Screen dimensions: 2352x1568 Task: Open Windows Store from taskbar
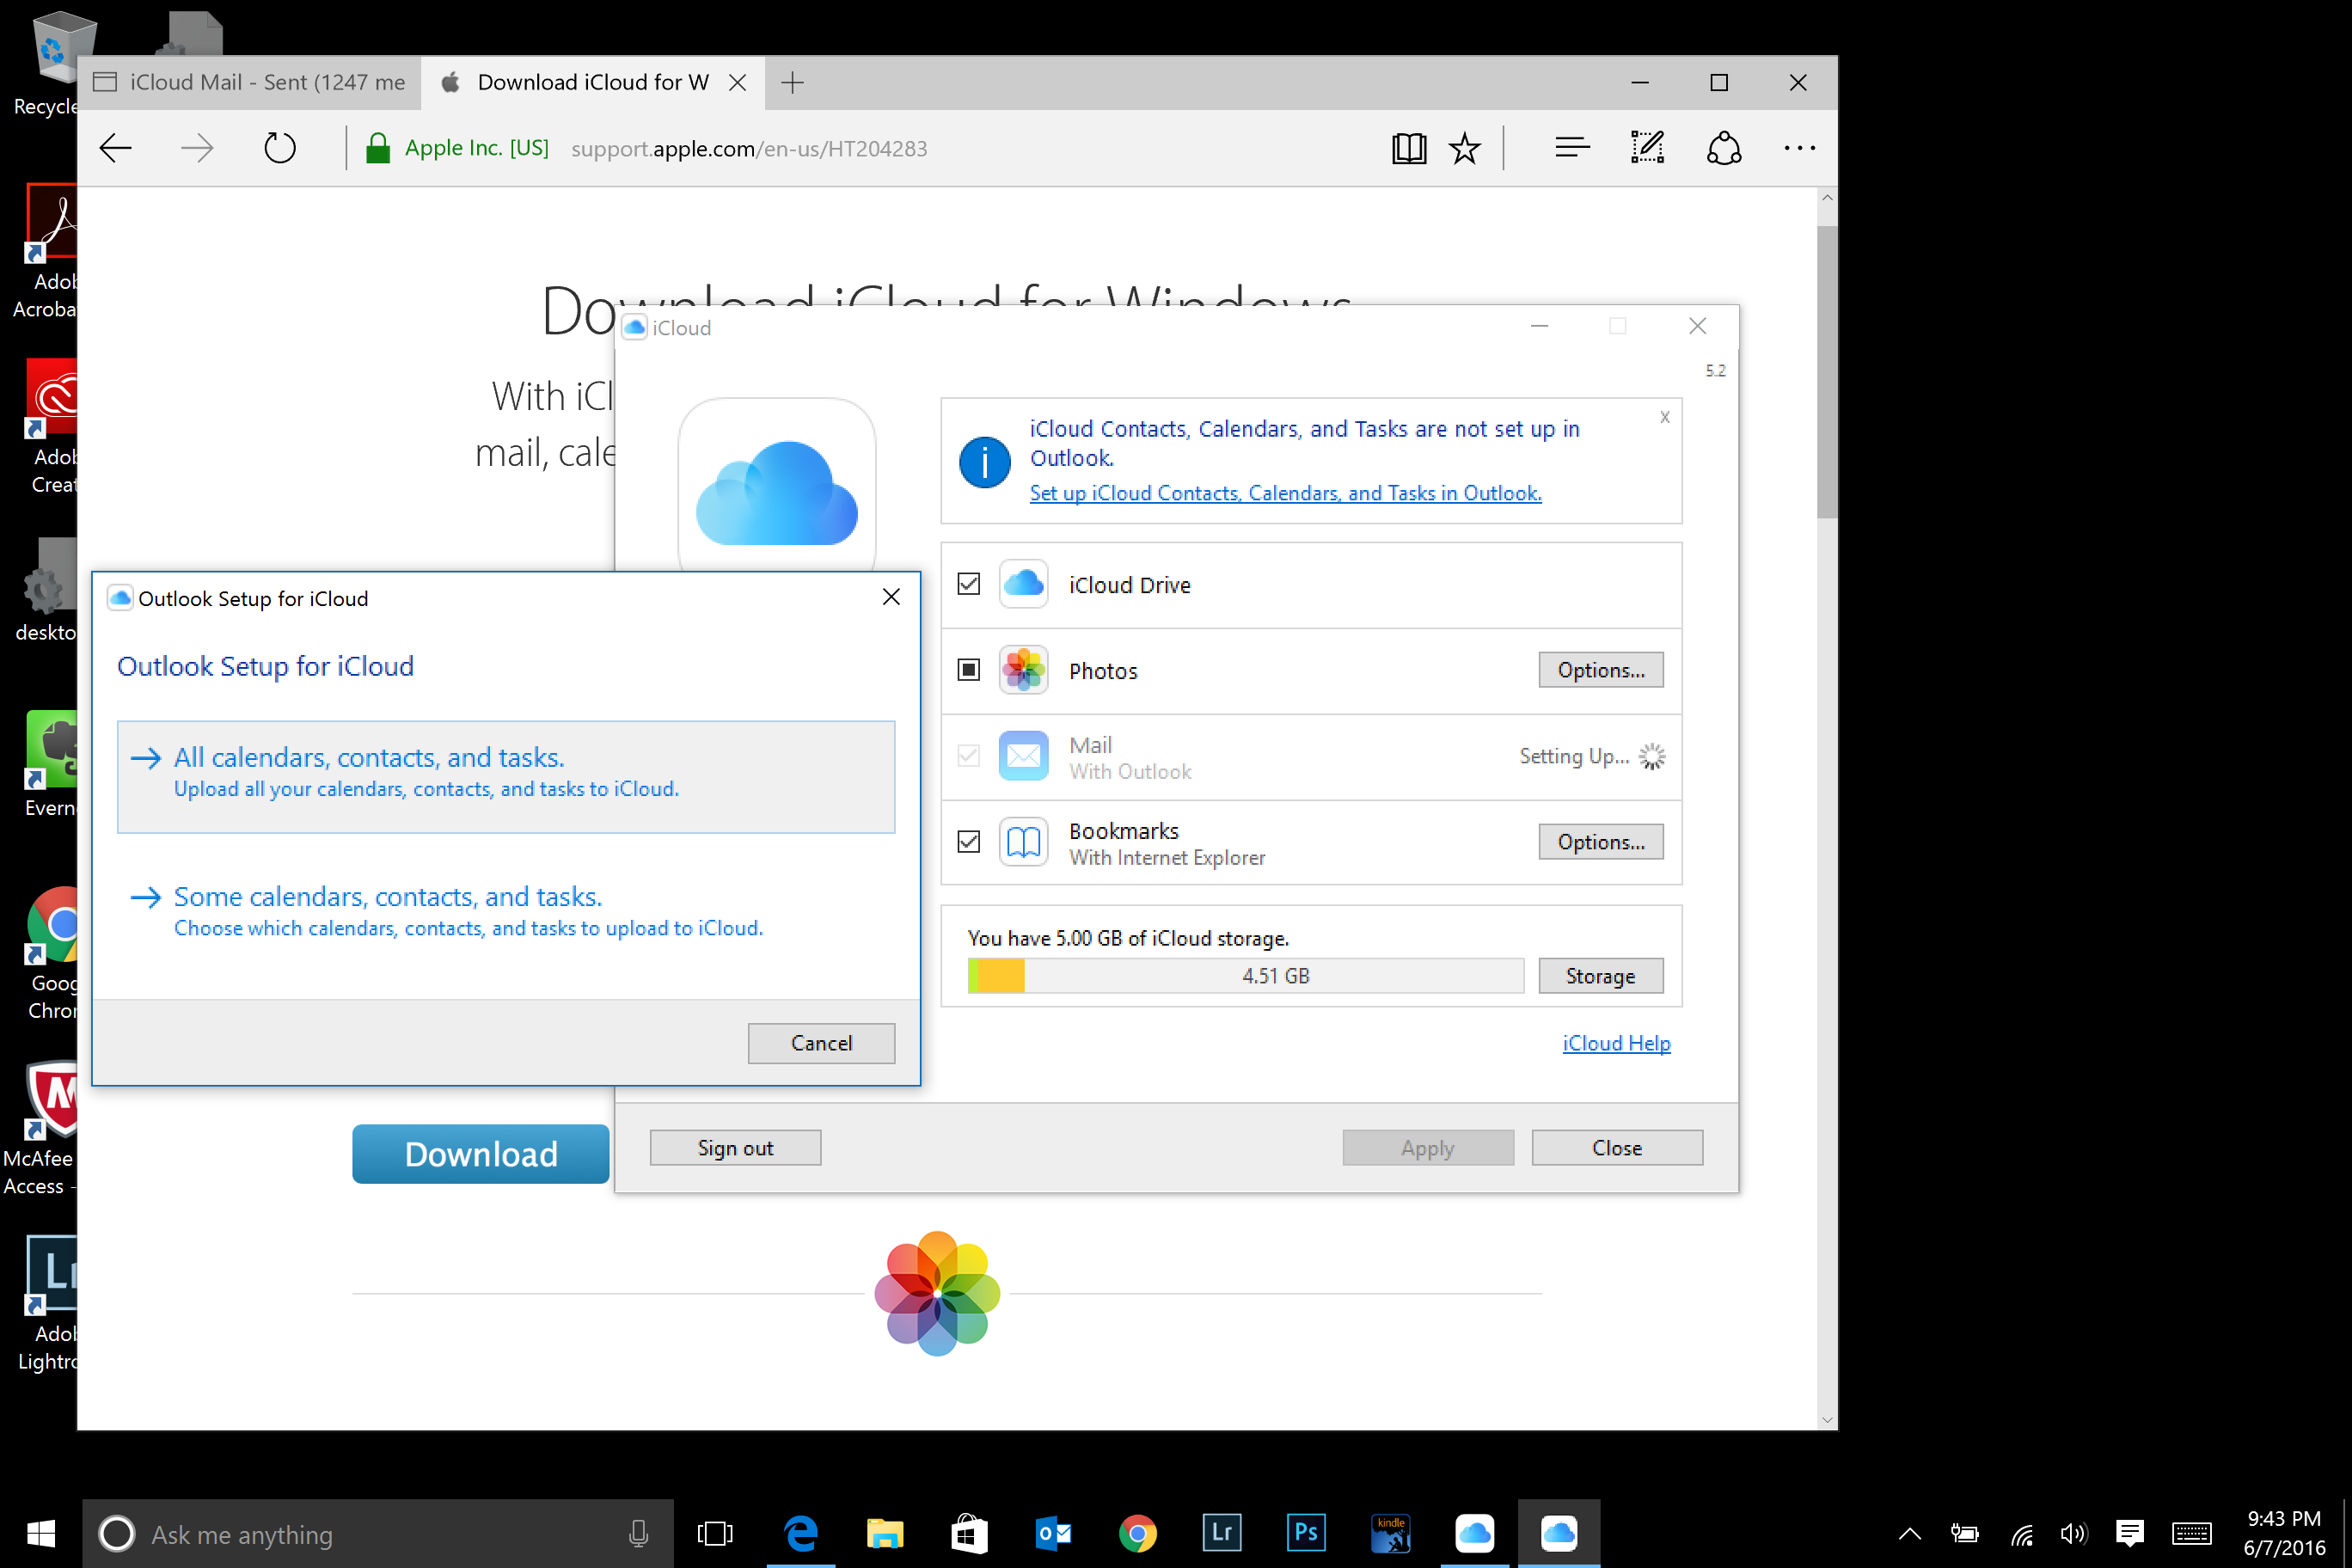(969, 1533)
